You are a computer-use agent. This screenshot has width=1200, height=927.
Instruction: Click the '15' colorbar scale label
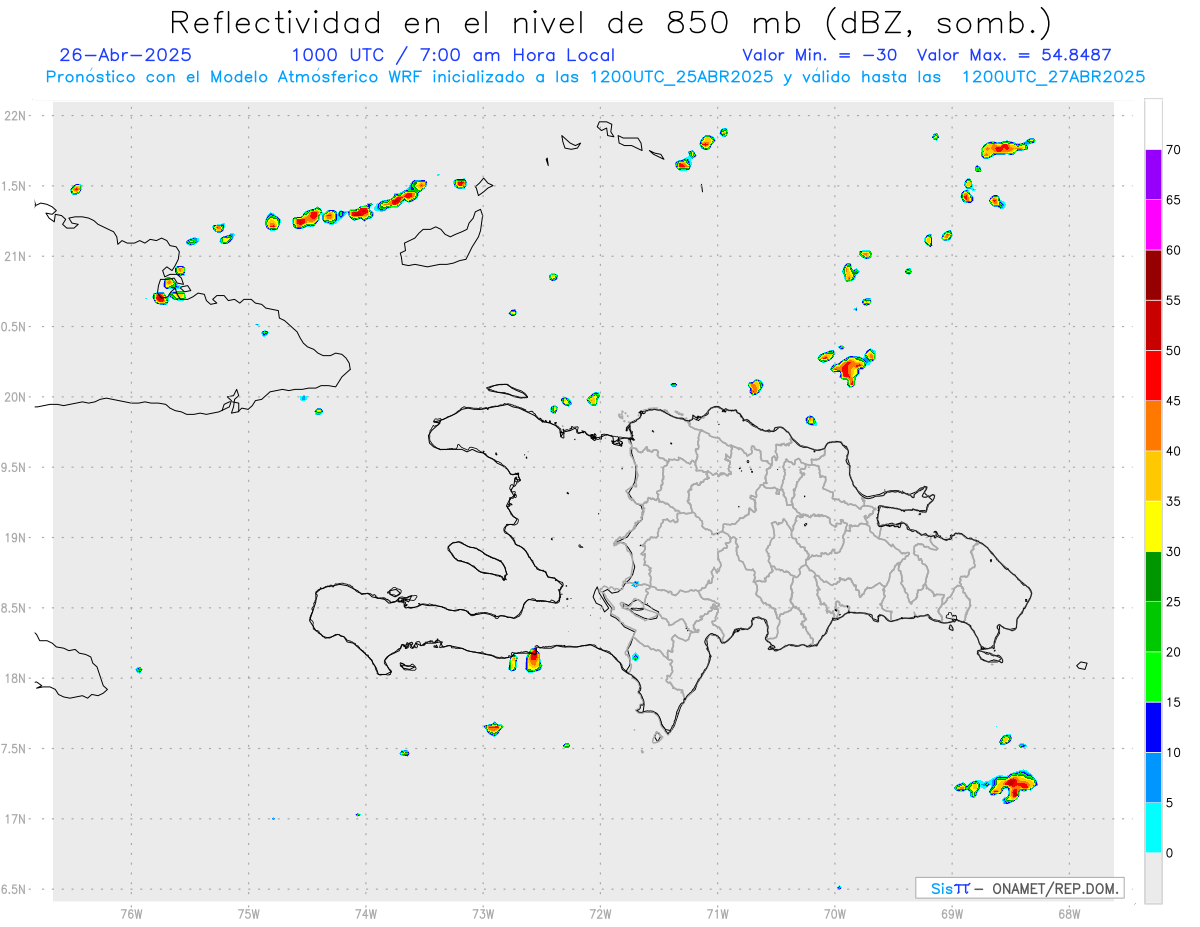click(1173, 702)
